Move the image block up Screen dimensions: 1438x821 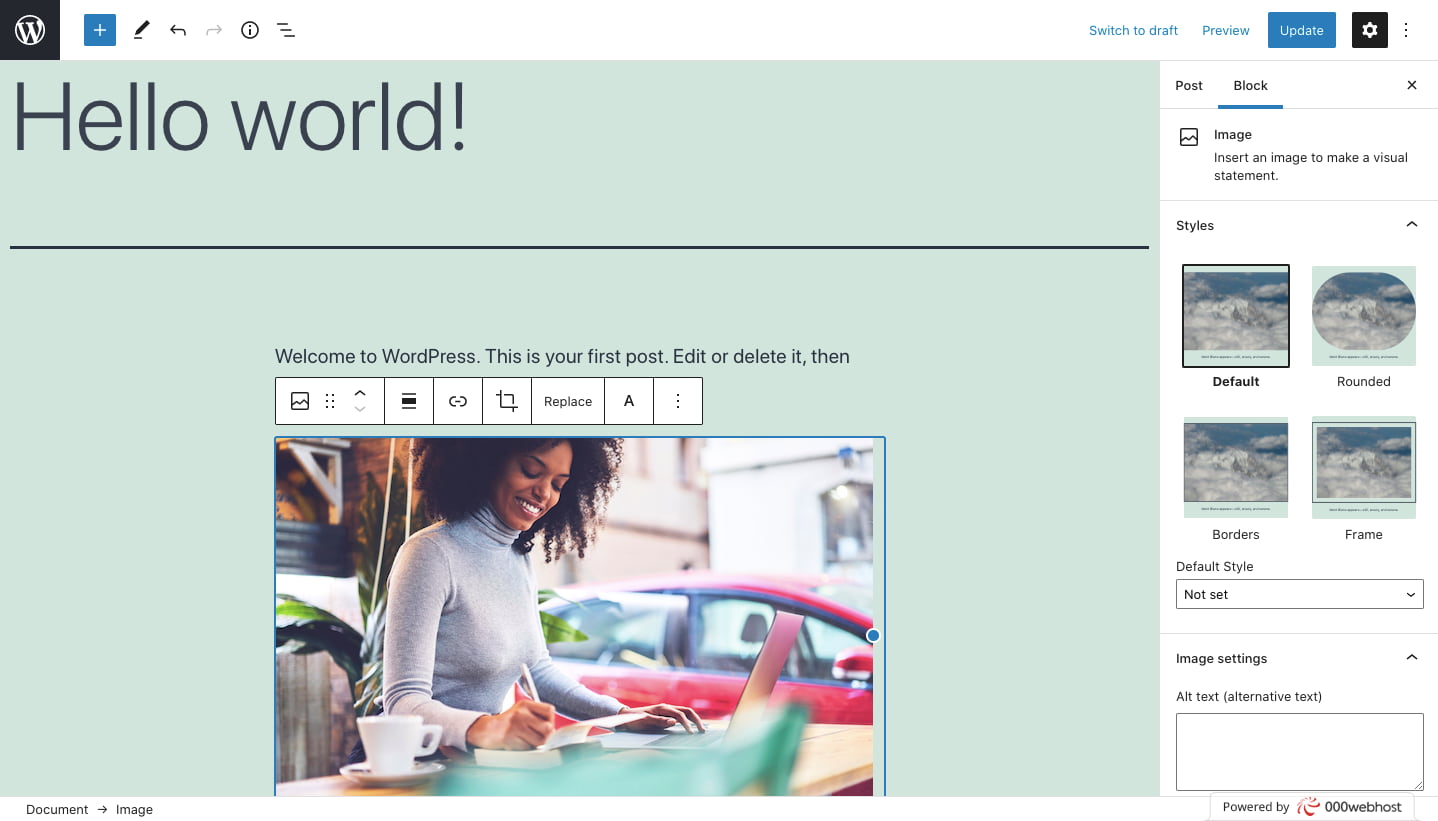[360, 392]
